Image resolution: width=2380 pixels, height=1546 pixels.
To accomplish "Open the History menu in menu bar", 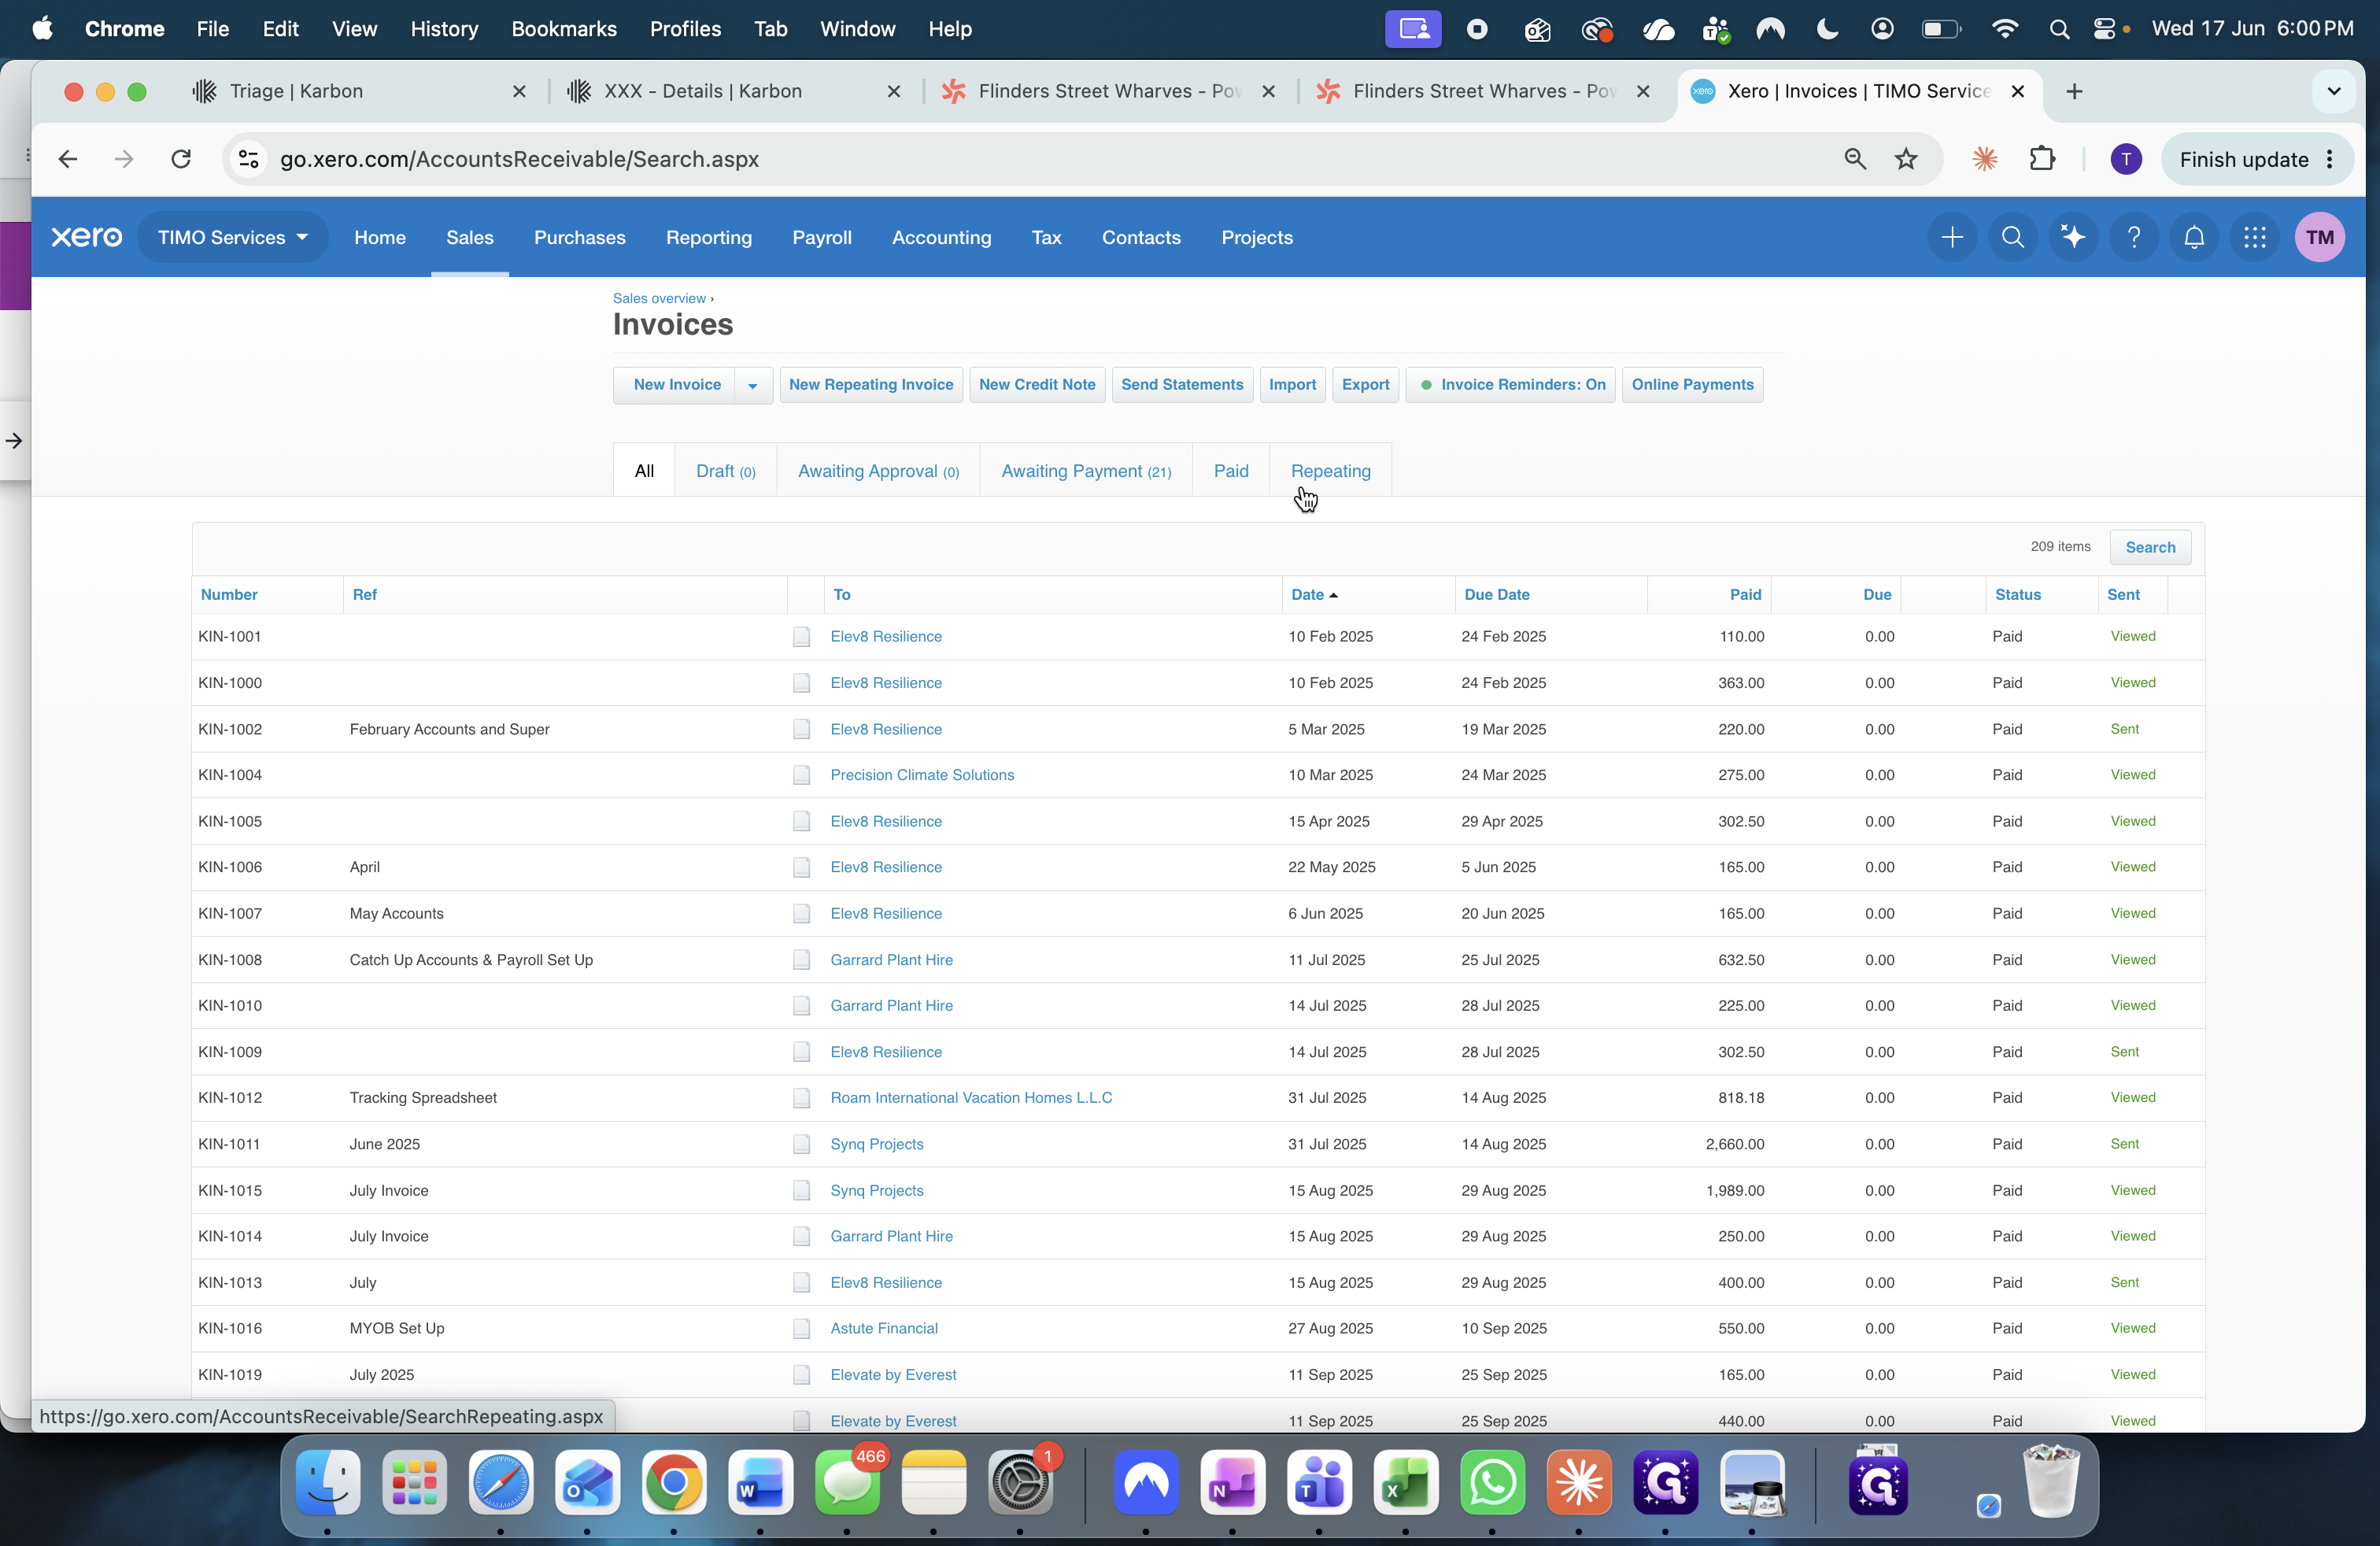I will click(444, 29).
